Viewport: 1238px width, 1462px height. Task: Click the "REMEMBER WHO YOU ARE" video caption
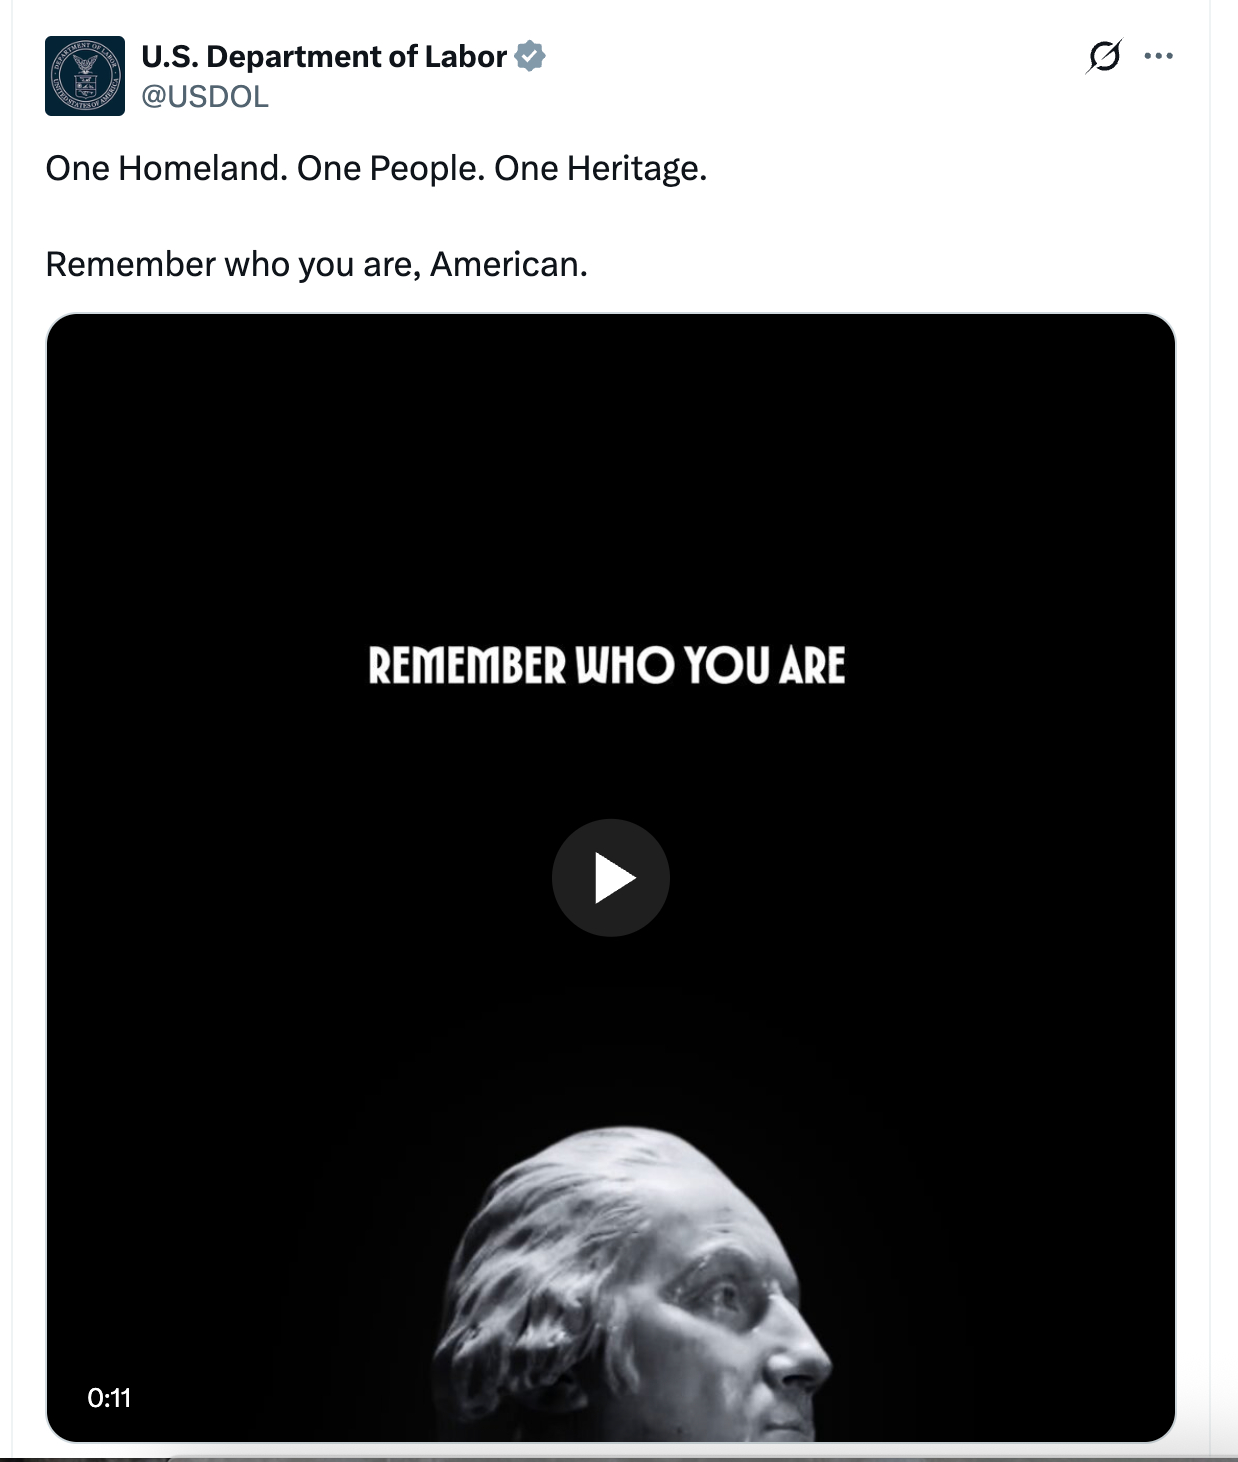[x=606, y=666]
